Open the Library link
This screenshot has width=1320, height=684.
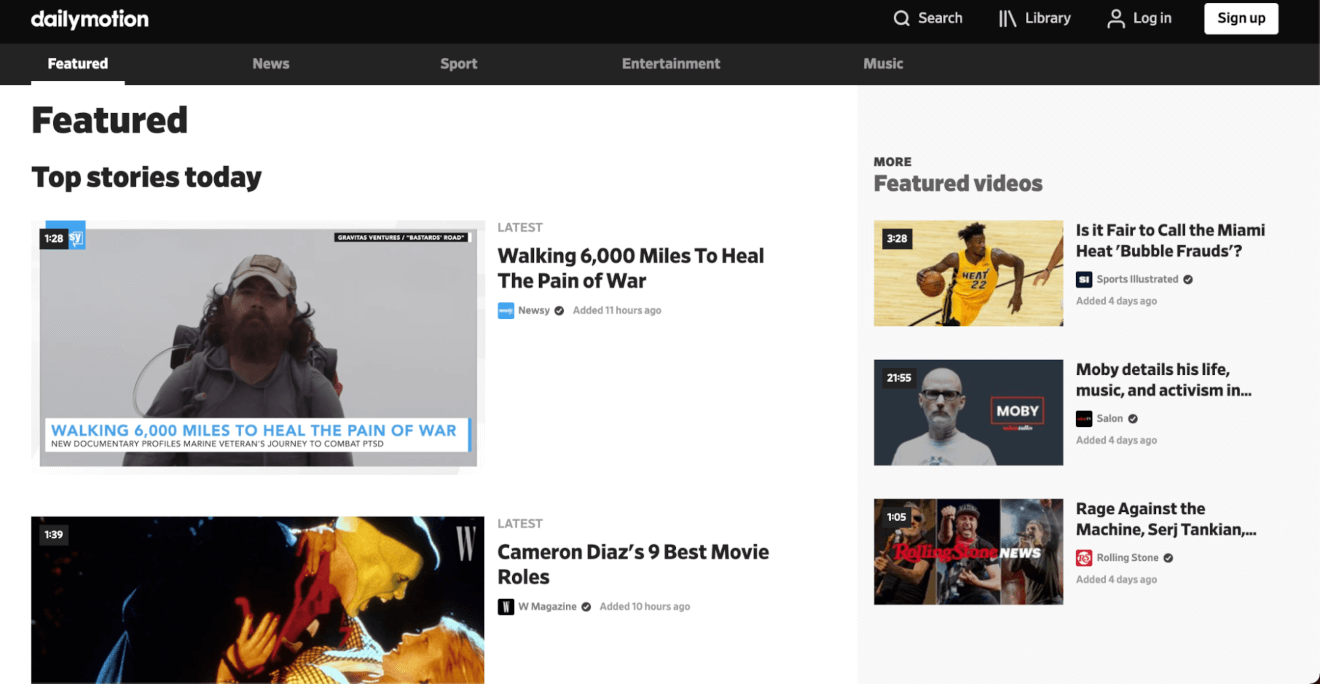(x=1048, y=18)
